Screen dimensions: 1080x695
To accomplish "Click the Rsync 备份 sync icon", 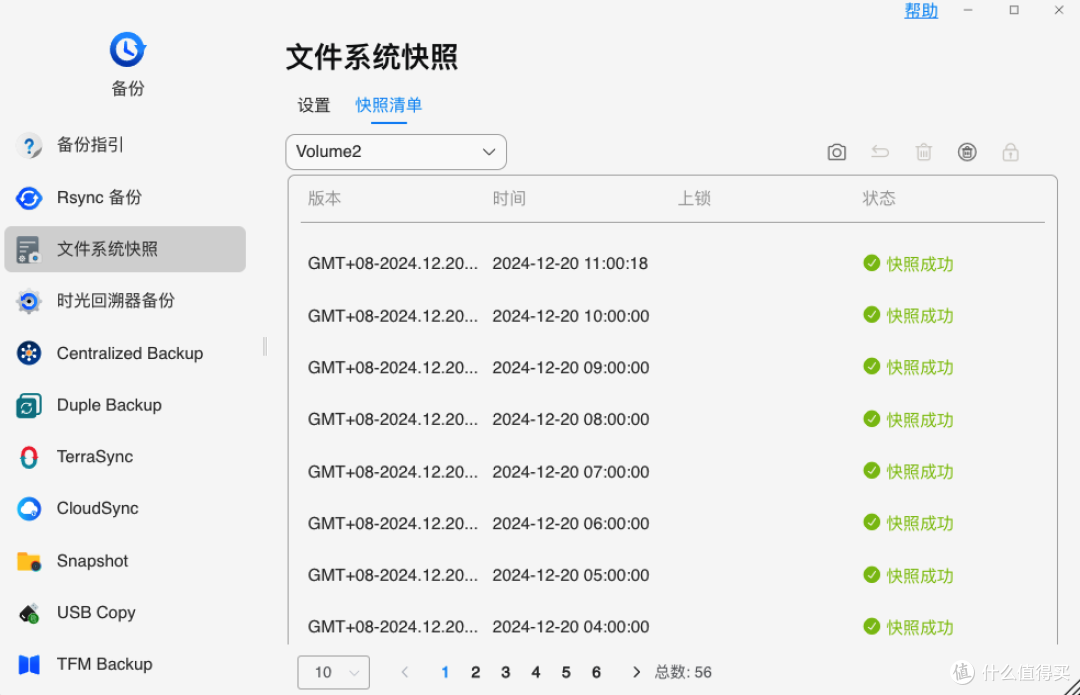I will pyautogui.click(x=29, y=198).
